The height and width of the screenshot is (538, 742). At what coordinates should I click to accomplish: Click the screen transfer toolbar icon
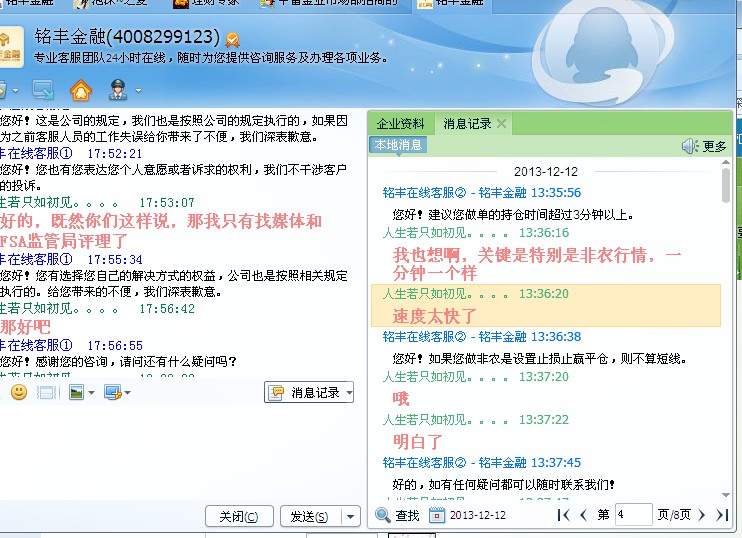click(x=43, y=90)
